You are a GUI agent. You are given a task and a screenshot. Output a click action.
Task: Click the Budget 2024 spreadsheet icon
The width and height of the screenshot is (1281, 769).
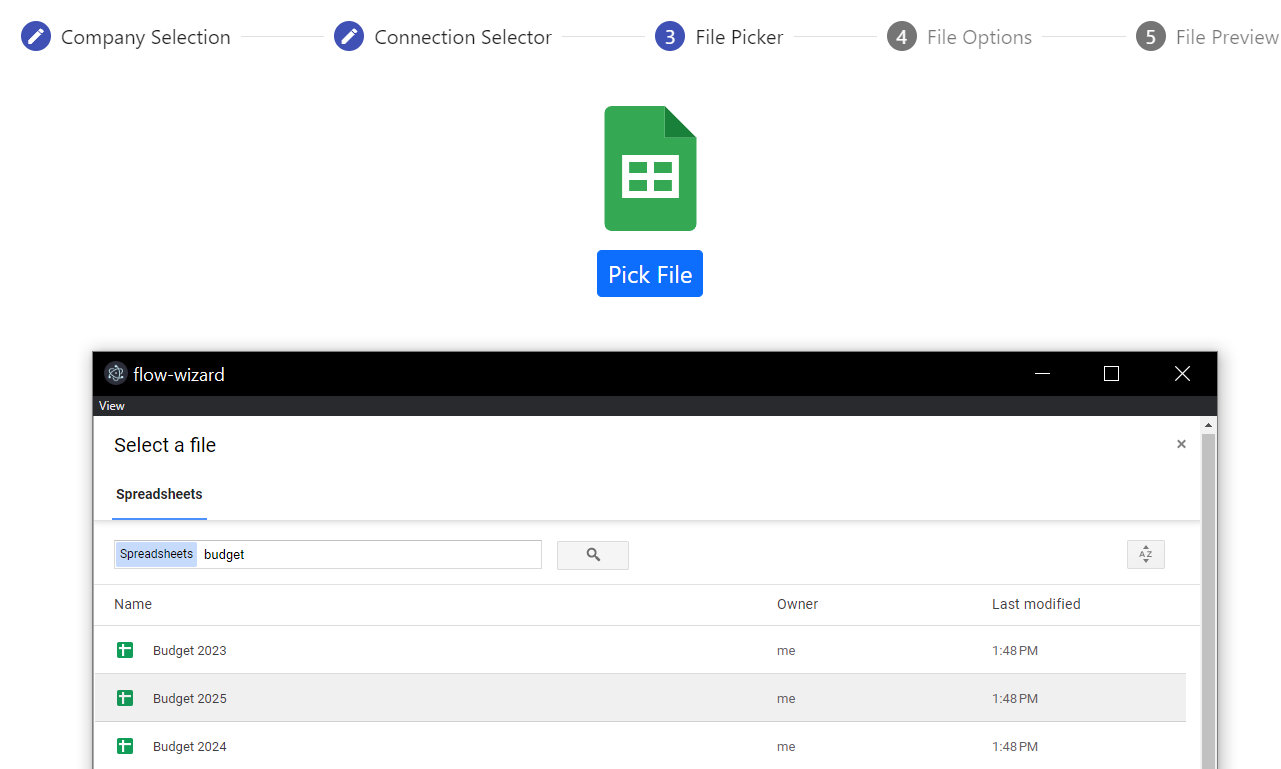tap(125, 747)
